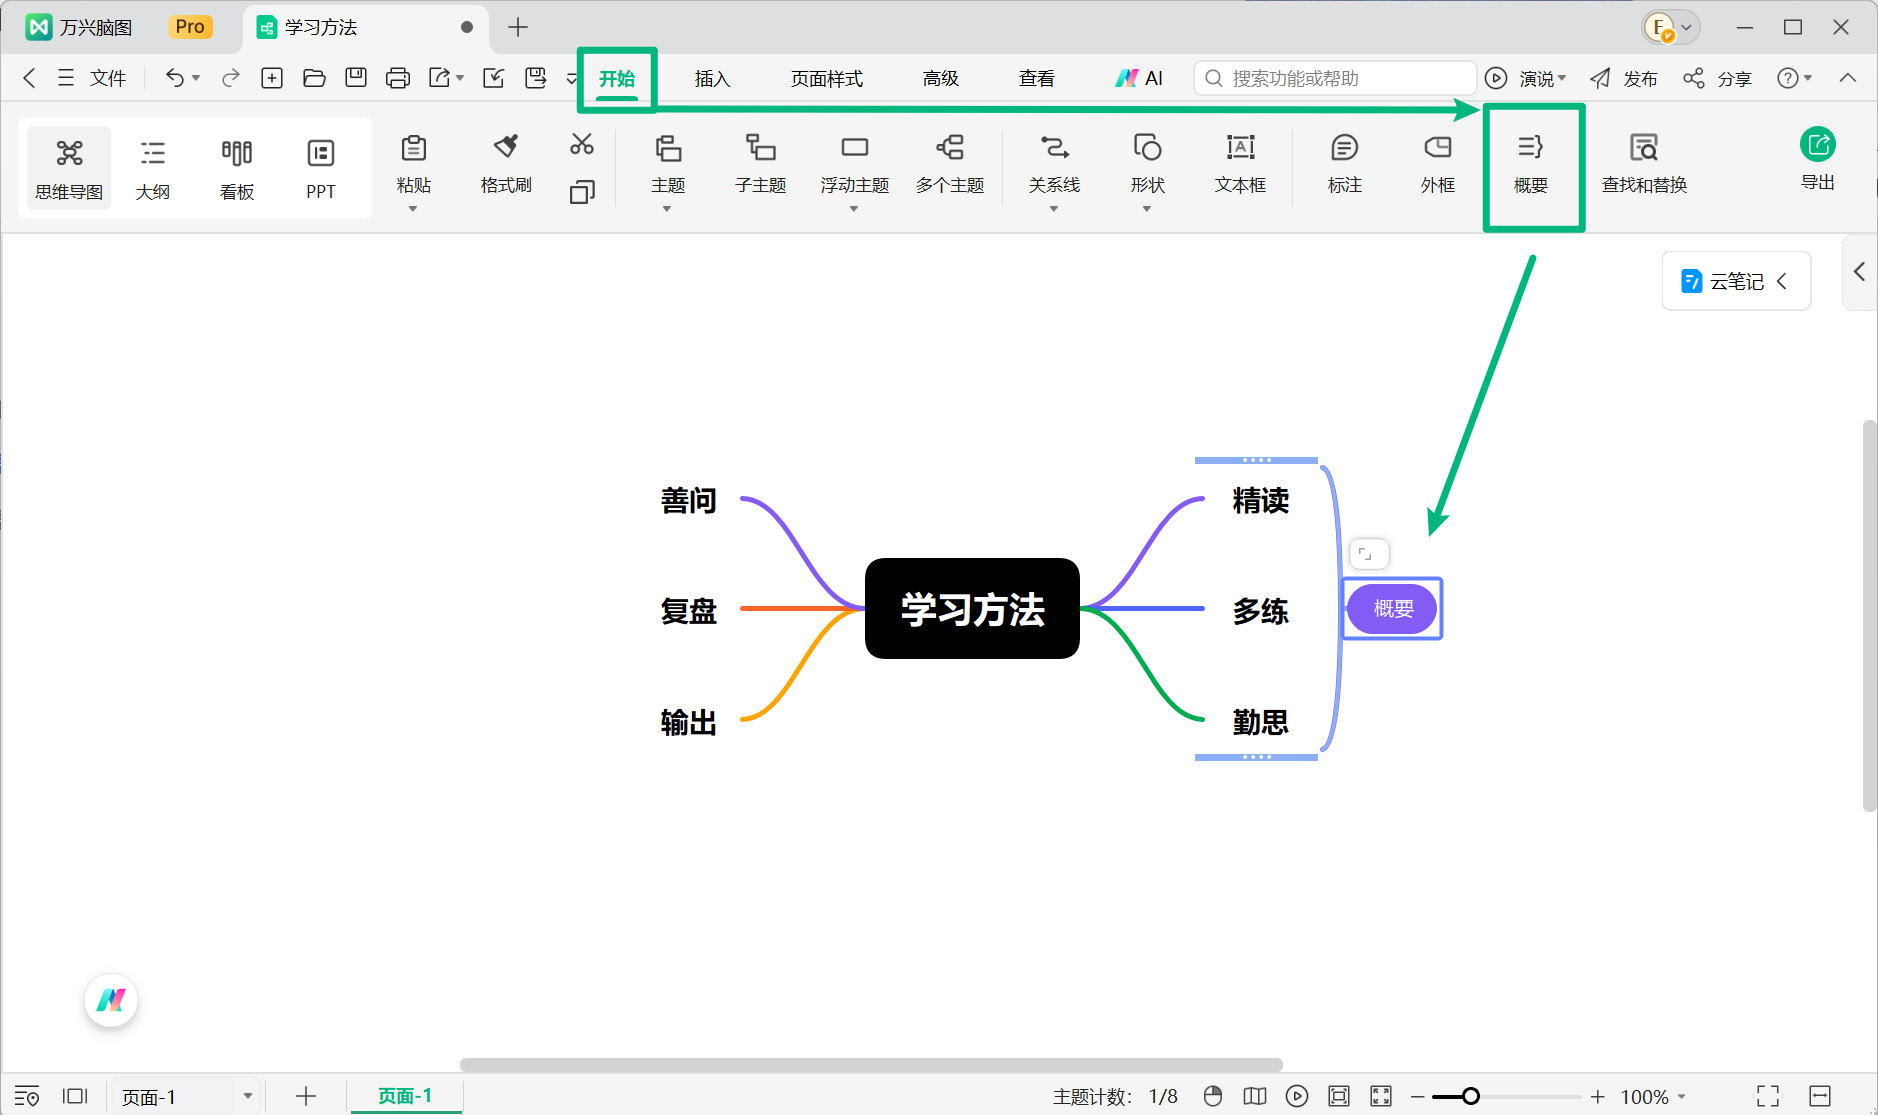
Task: Open the Cloud Notes (云笔记) panel
Action: (x=1736, y=281)
